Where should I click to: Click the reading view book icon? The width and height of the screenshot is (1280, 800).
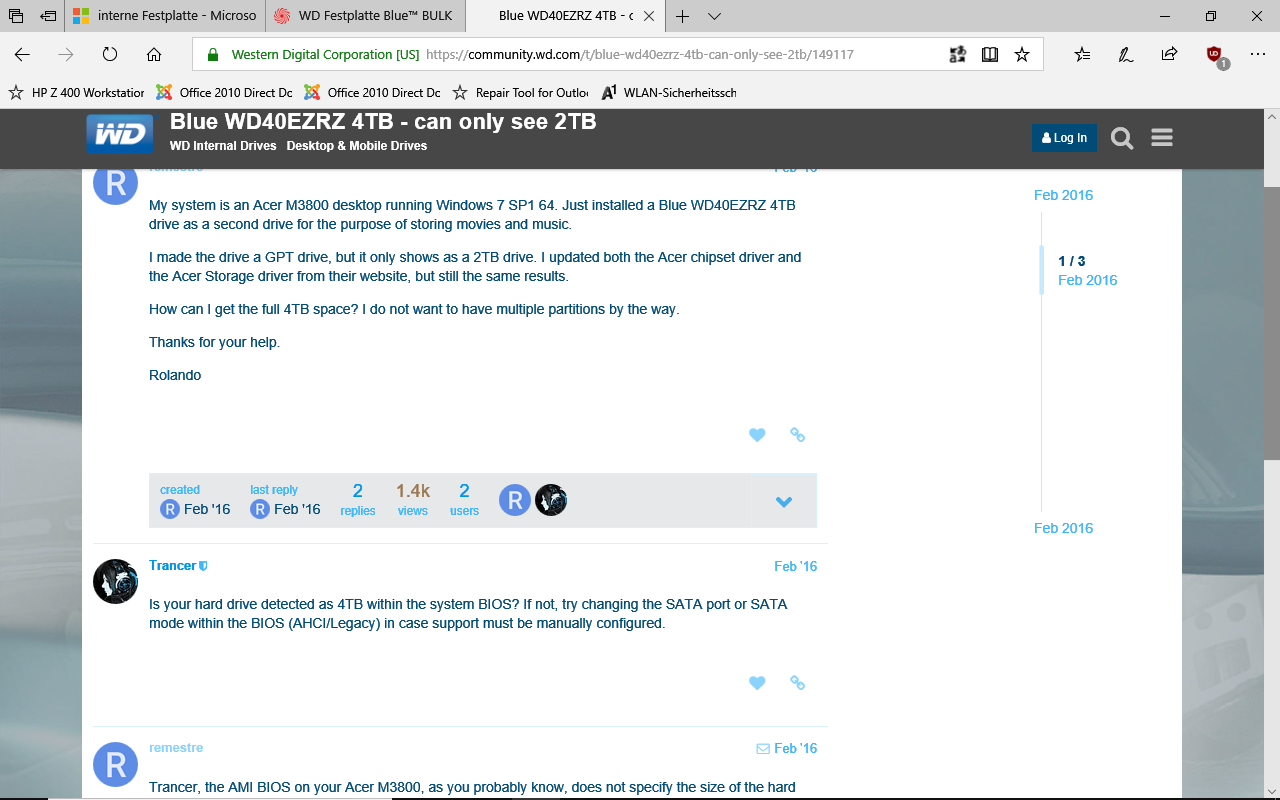tap(990, 55)
